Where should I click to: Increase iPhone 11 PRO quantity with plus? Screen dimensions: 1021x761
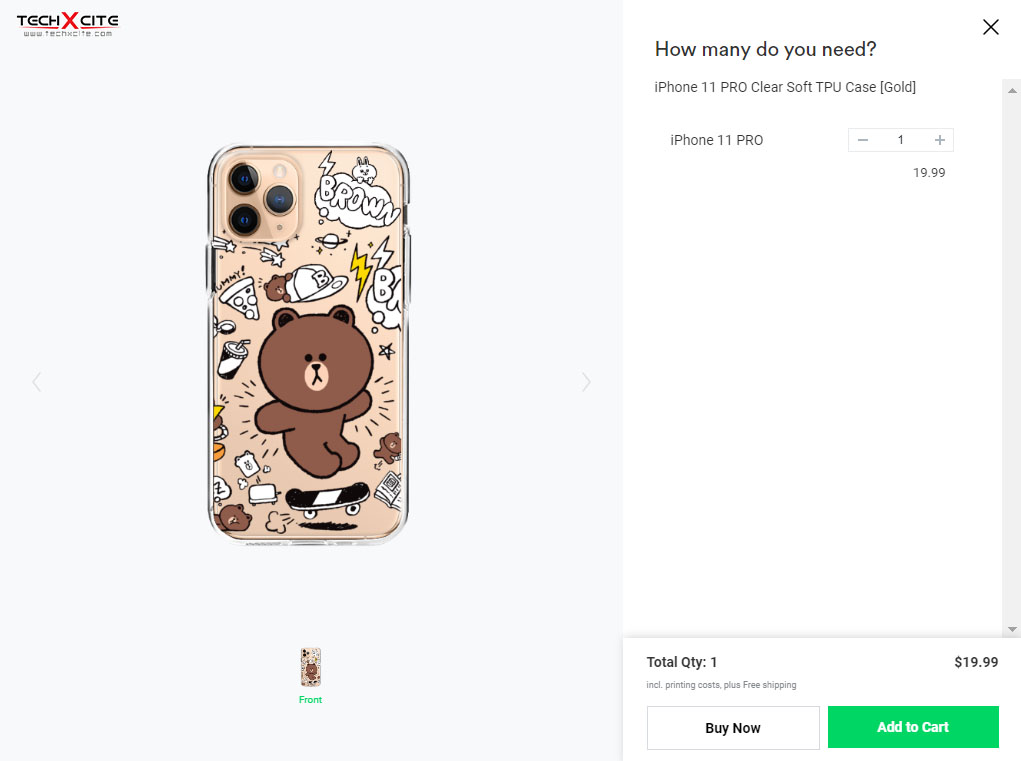(940, 140)
